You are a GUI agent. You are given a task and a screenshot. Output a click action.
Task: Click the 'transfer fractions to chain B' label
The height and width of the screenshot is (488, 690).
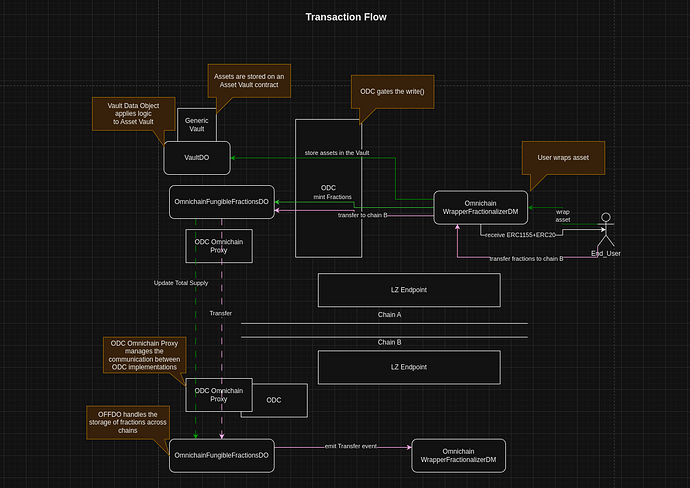tap(526, 259)
